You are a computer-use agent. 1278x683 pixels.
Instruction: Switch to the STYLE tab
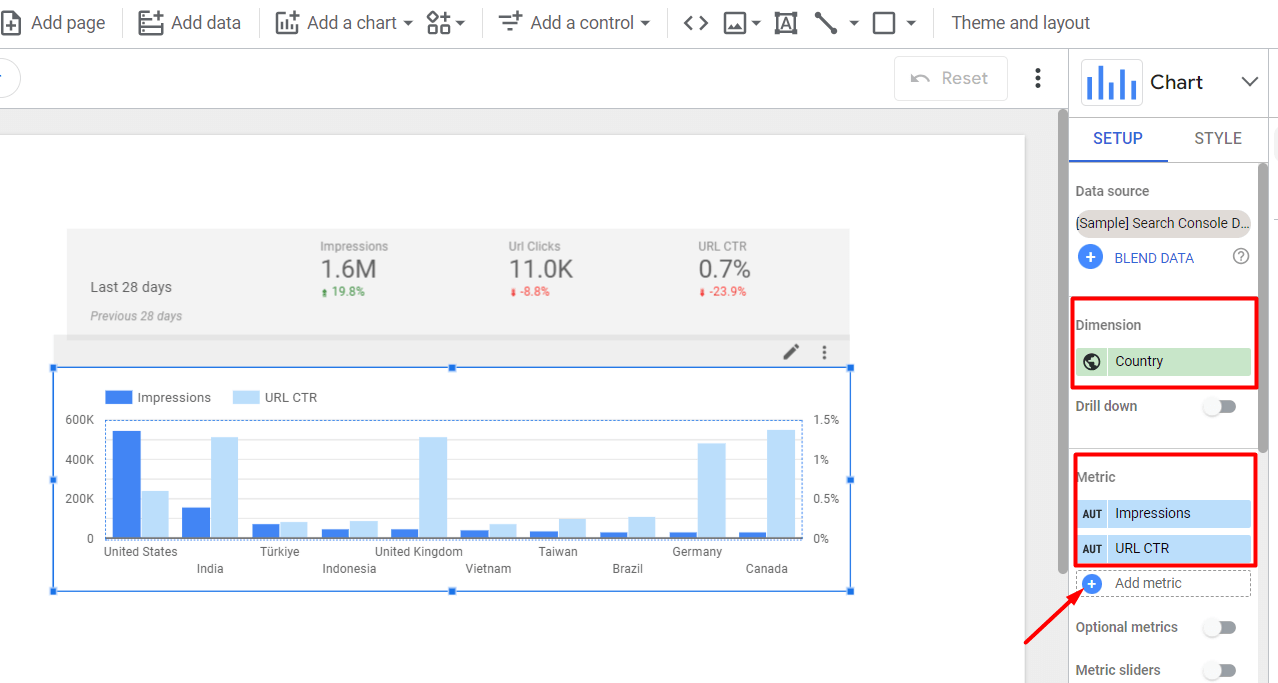coord(1217,139)
